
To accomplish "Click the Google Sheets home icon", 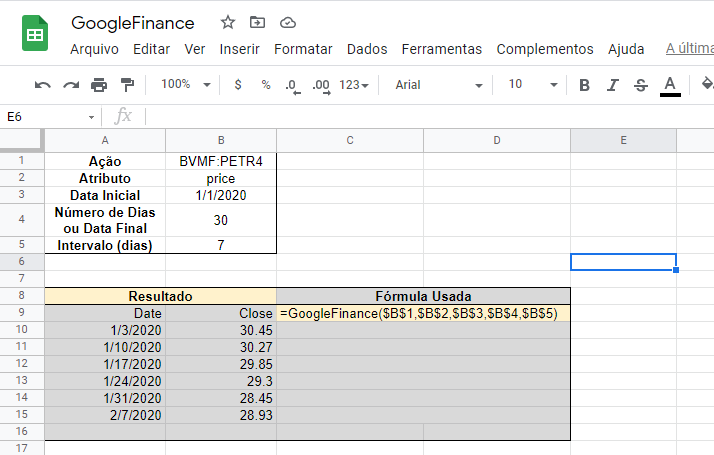I will (x=35, y=33).
